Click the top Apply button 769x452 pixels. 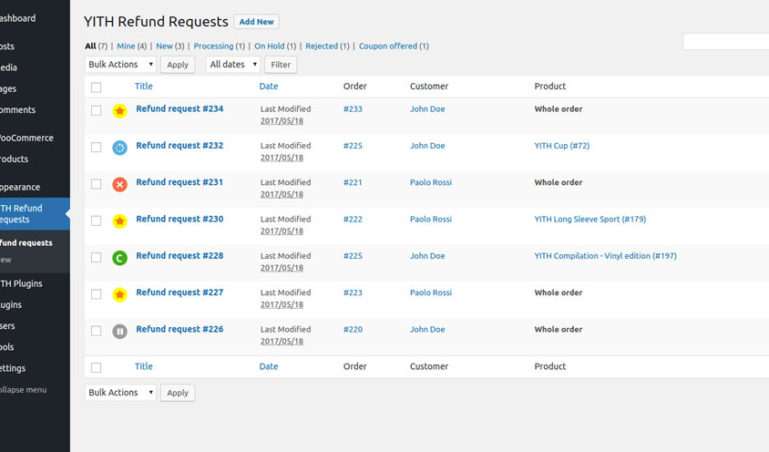point(178,65)
